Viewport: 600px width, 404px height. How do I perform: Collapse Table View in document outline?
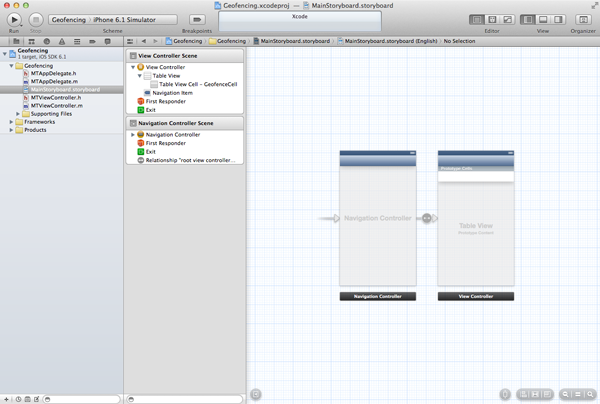(140, 76)
